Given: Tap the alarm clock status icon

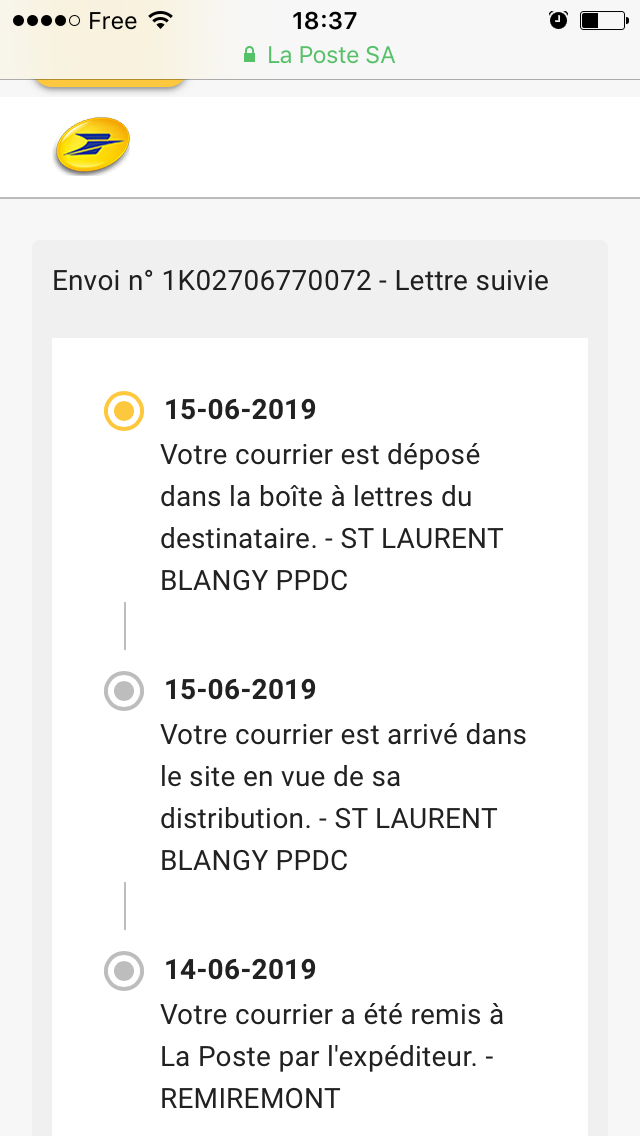Looking at the screenshot, I should pyautogui.click(x=558, y=20).
